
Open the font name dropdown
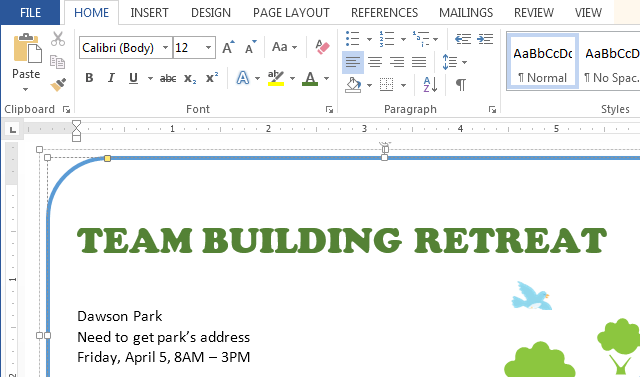pyautogui.click(x=165, y=48)
